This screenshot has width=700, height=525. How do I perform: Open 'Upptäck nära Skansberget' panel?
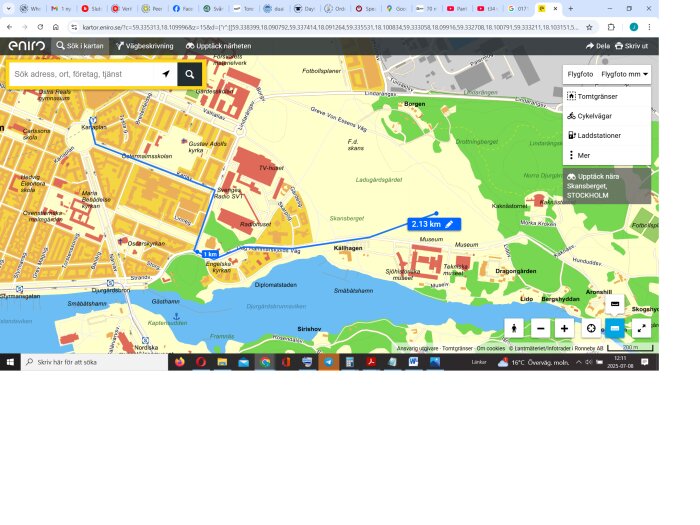606,186
